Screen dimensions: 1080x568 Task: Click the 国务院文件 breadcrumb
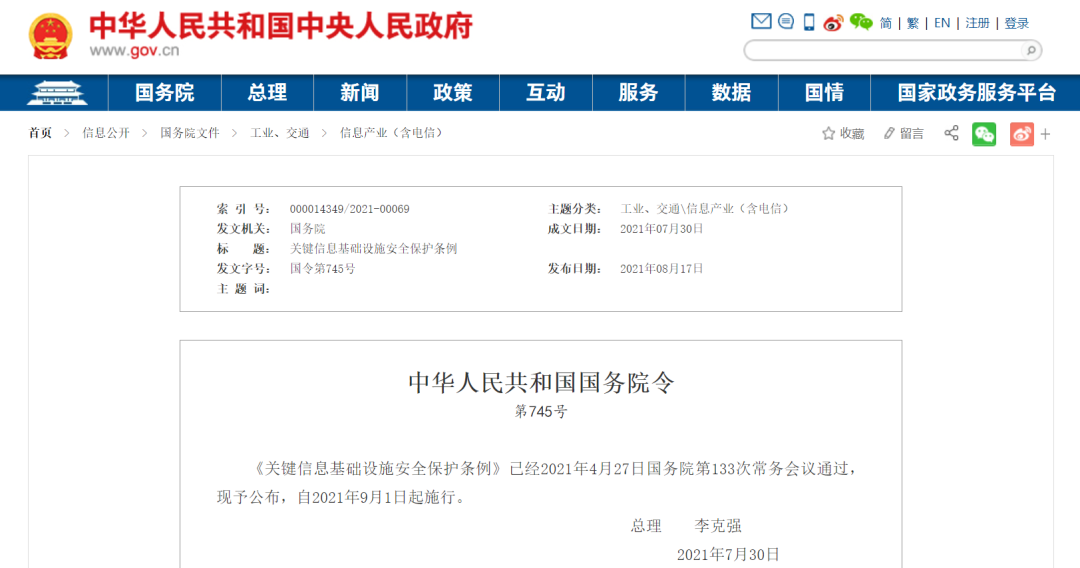pos(190,133)
